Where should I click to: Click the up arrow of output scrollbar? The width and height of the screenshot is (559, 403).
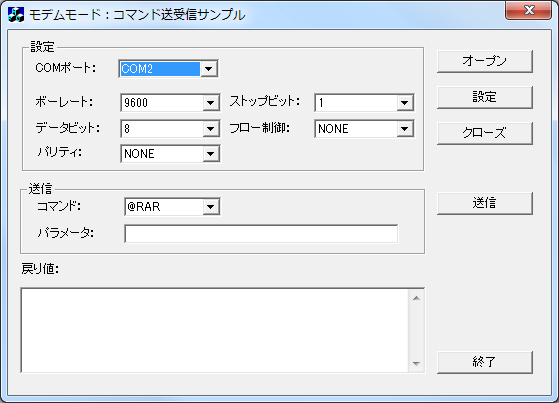point(416,298)
